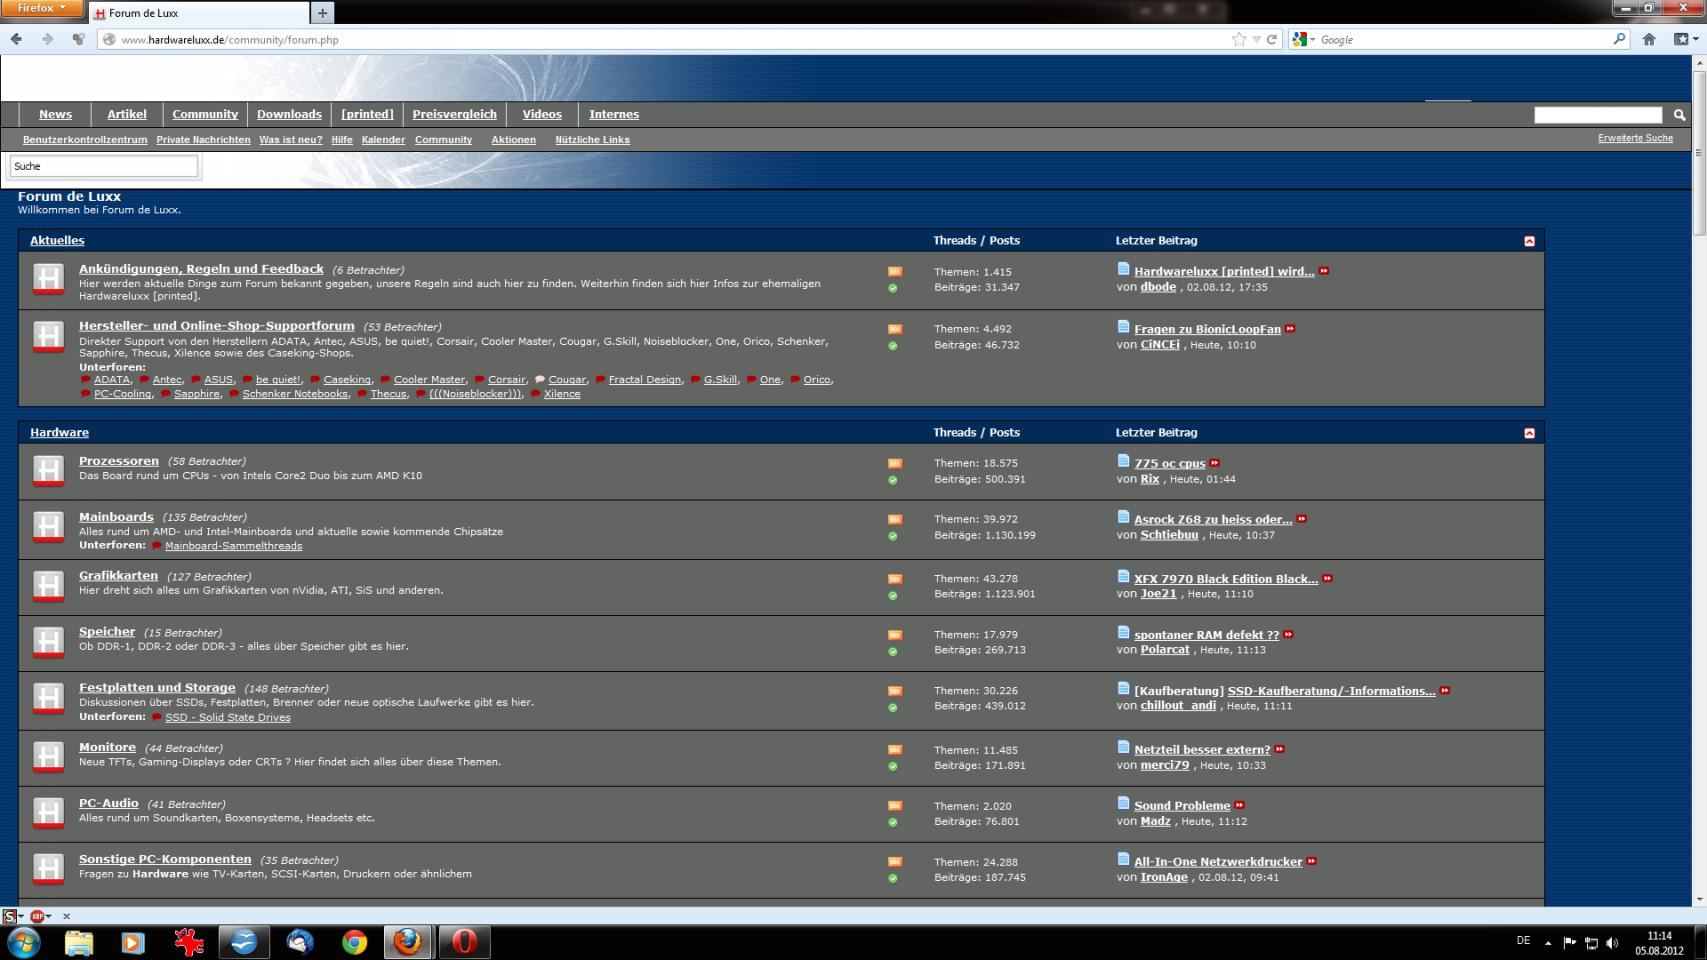Open the Mainboard-Sammelthreads subforum

233,546
